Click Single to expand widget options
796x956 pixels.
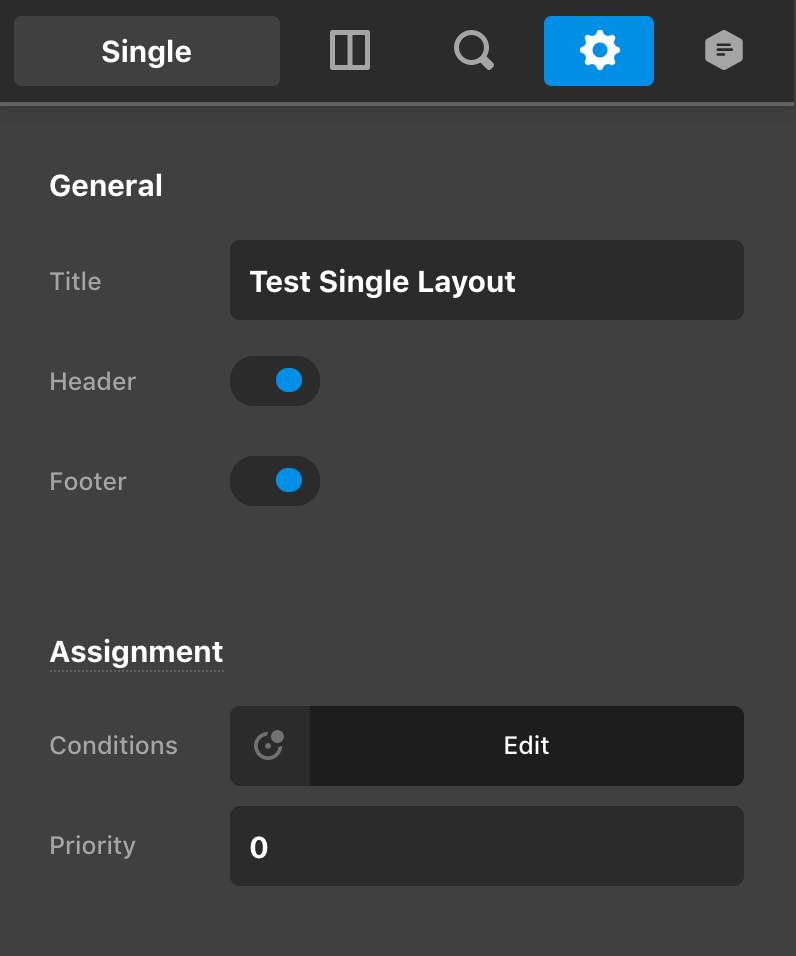(x=146, y=51)
